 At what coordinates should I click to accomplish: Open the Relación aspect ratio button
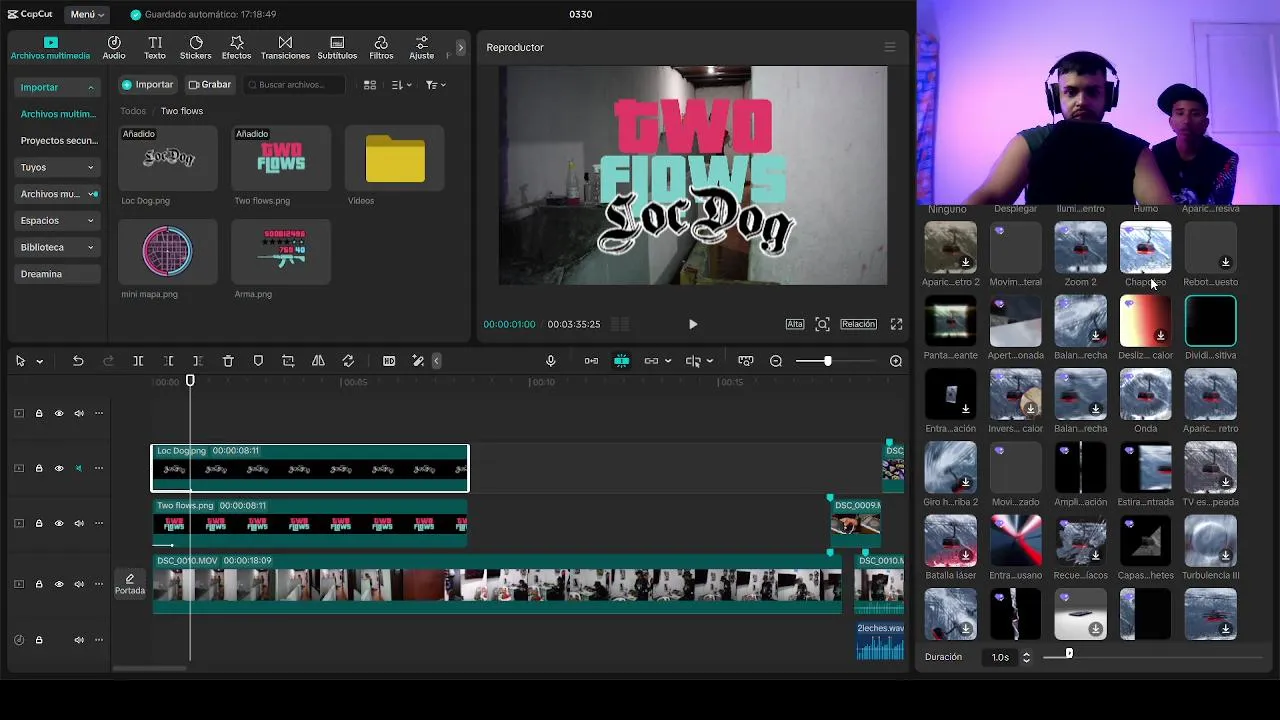point(859,324)
